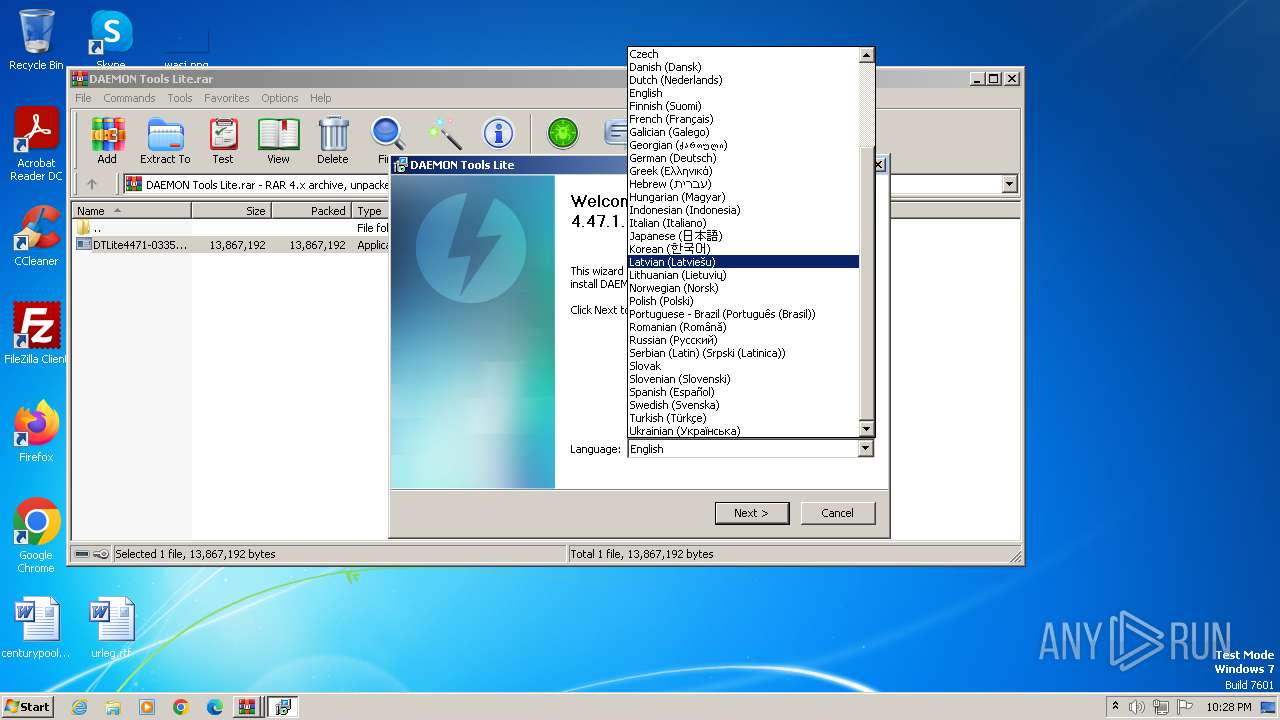The height and width of the screenshot is (720, 1280).
Task: Click the Info toolbar icon
Action: point(498,133)
